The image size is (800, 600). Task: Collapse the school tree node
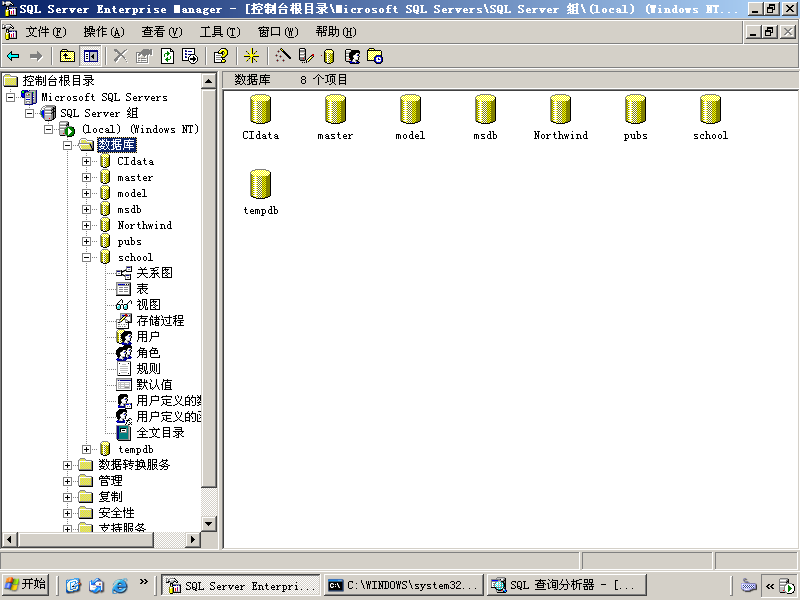(86, 258)
